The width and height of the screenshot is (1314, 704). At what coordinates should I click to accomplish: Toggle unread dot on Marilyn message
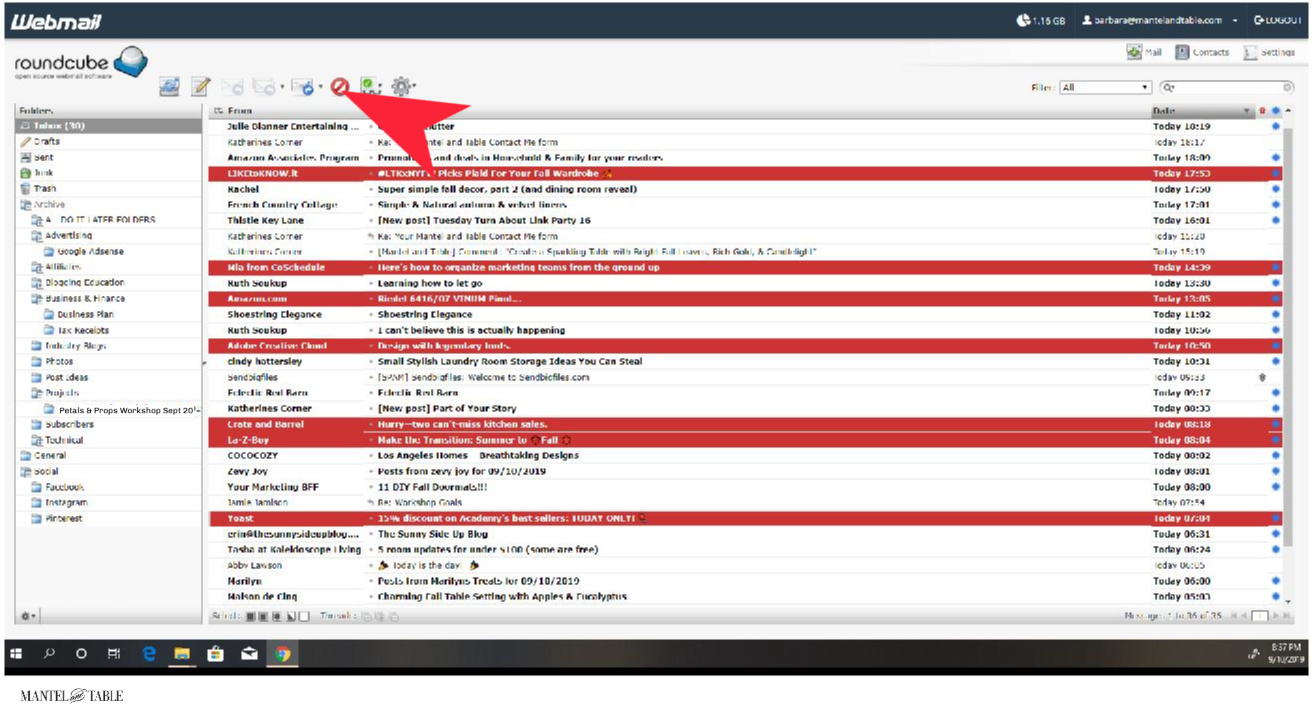pyautogui.click(x=1276, y=581)
